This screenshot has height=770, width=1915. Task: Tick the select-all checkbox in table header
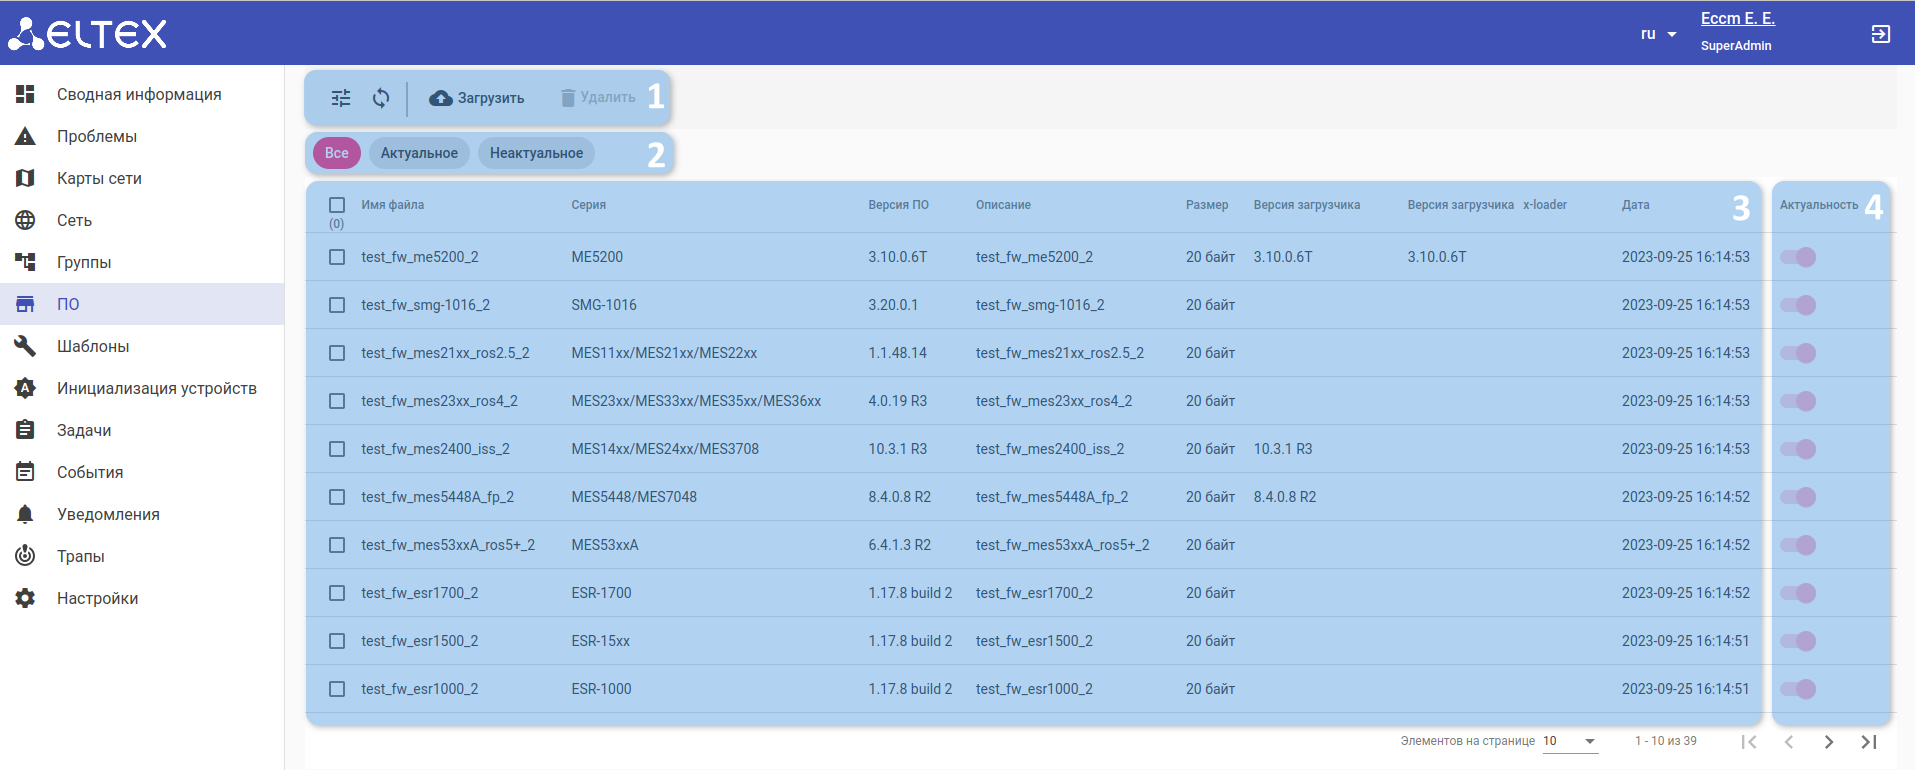pyautogui.click(x=337, y=205)
